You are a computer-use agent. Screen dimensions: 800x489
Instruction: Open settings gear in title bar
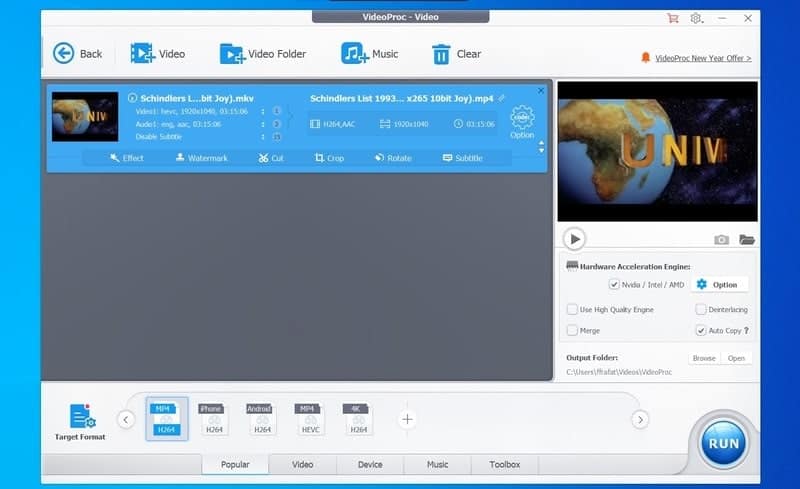[696, 18]
